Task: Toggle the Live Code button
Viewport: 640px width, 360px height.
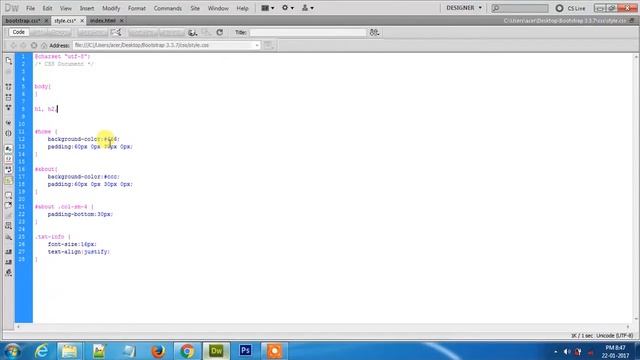Action: 93,32
